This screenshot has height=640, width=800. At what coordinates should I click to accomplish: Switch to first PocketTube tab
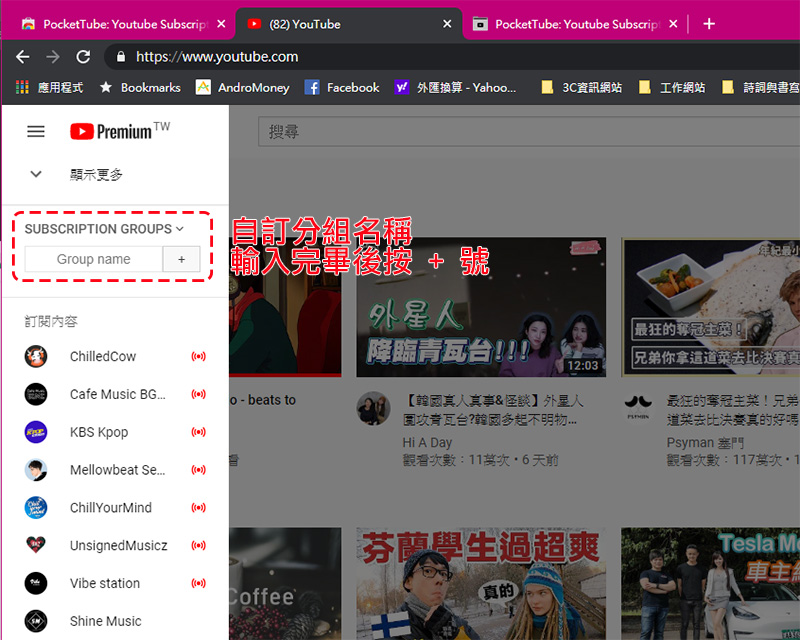[x=115, y=24]
